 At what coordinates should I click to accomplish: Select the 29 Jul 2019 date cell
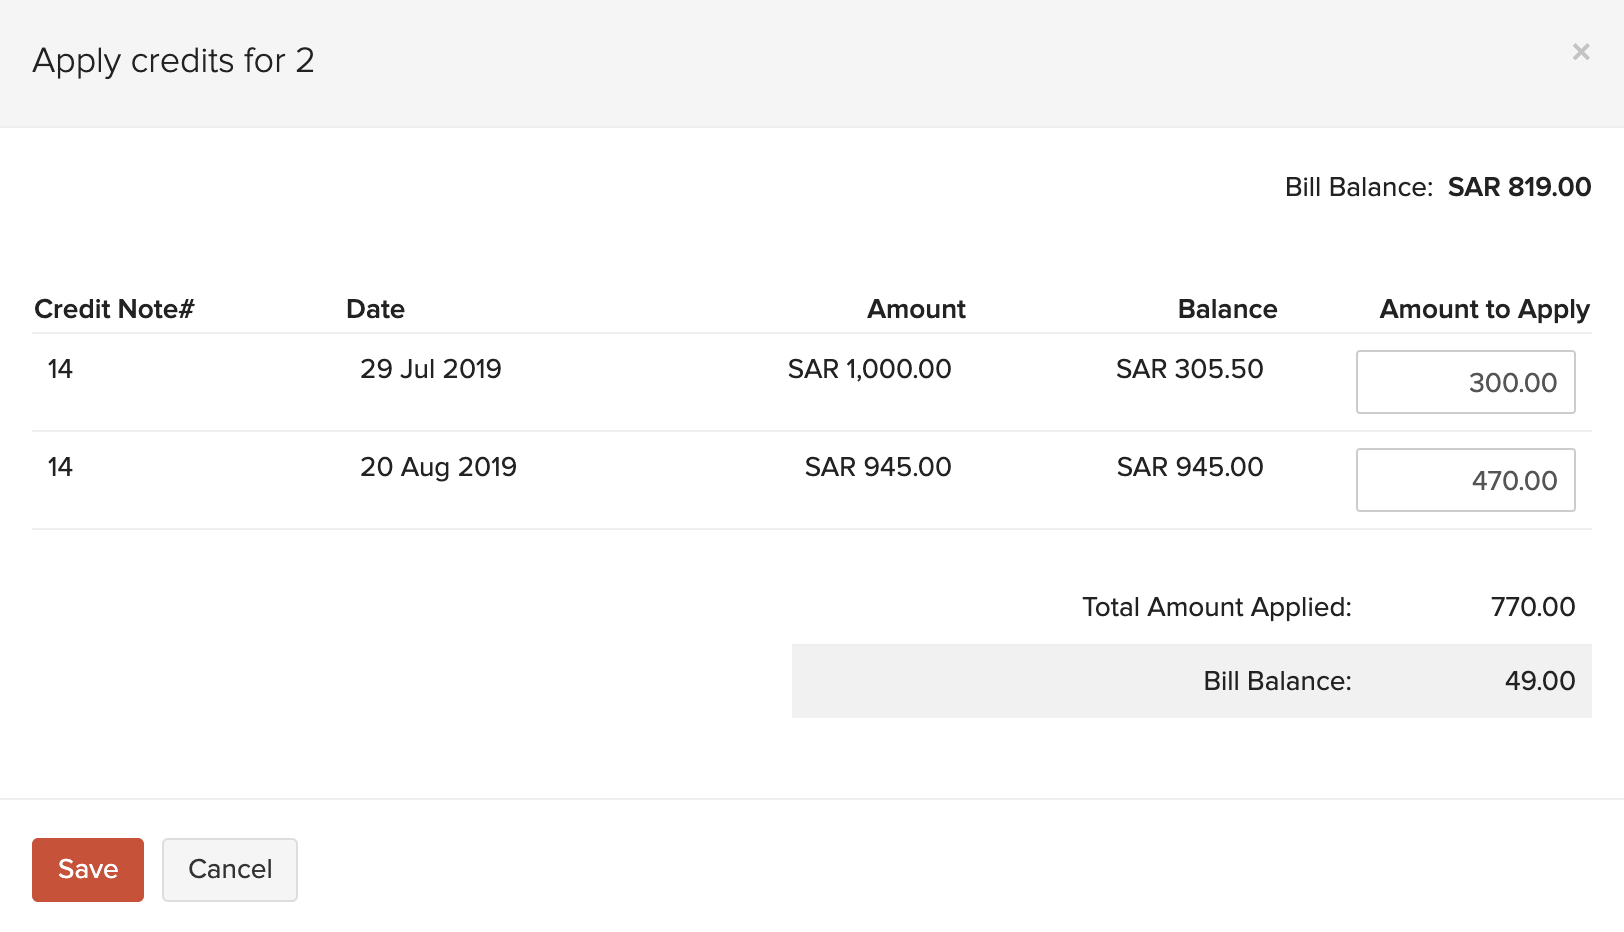[x=431, y=369]
